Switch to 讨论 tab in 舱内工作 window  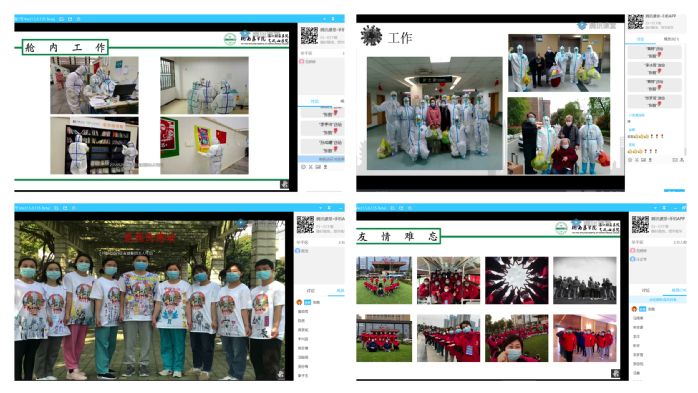[x=314, y=101]
